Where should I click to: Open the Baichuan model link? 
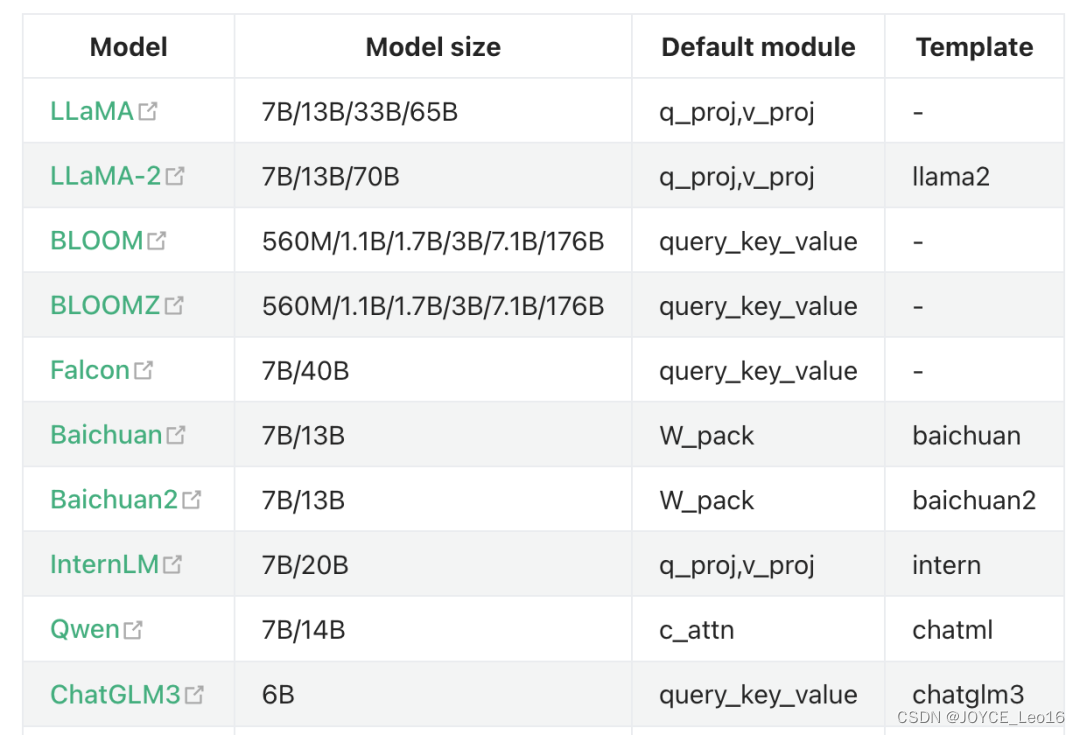(106, 435)
